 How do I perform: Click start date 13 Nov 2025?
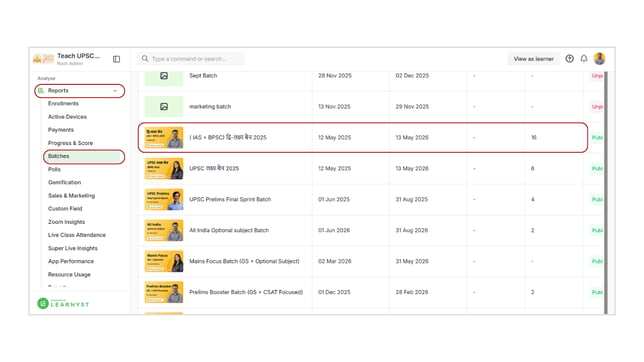[x=334, y=106]
